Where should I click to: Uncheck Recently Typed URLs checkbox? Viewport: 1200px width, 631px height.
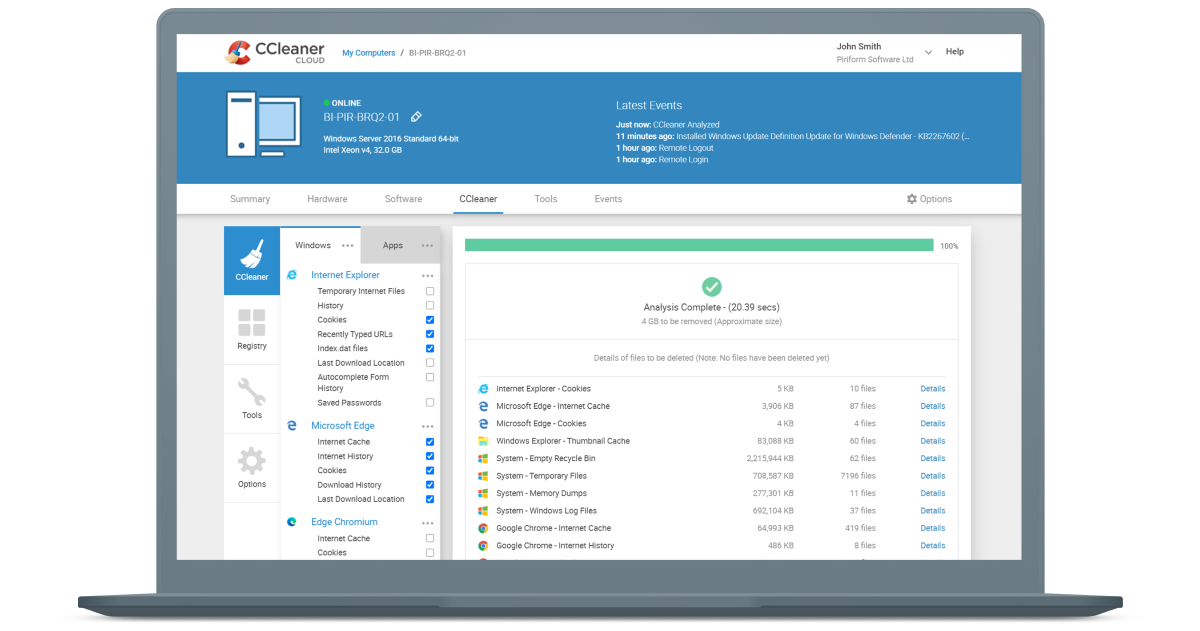pyautogui.click(x=430, y=334)
